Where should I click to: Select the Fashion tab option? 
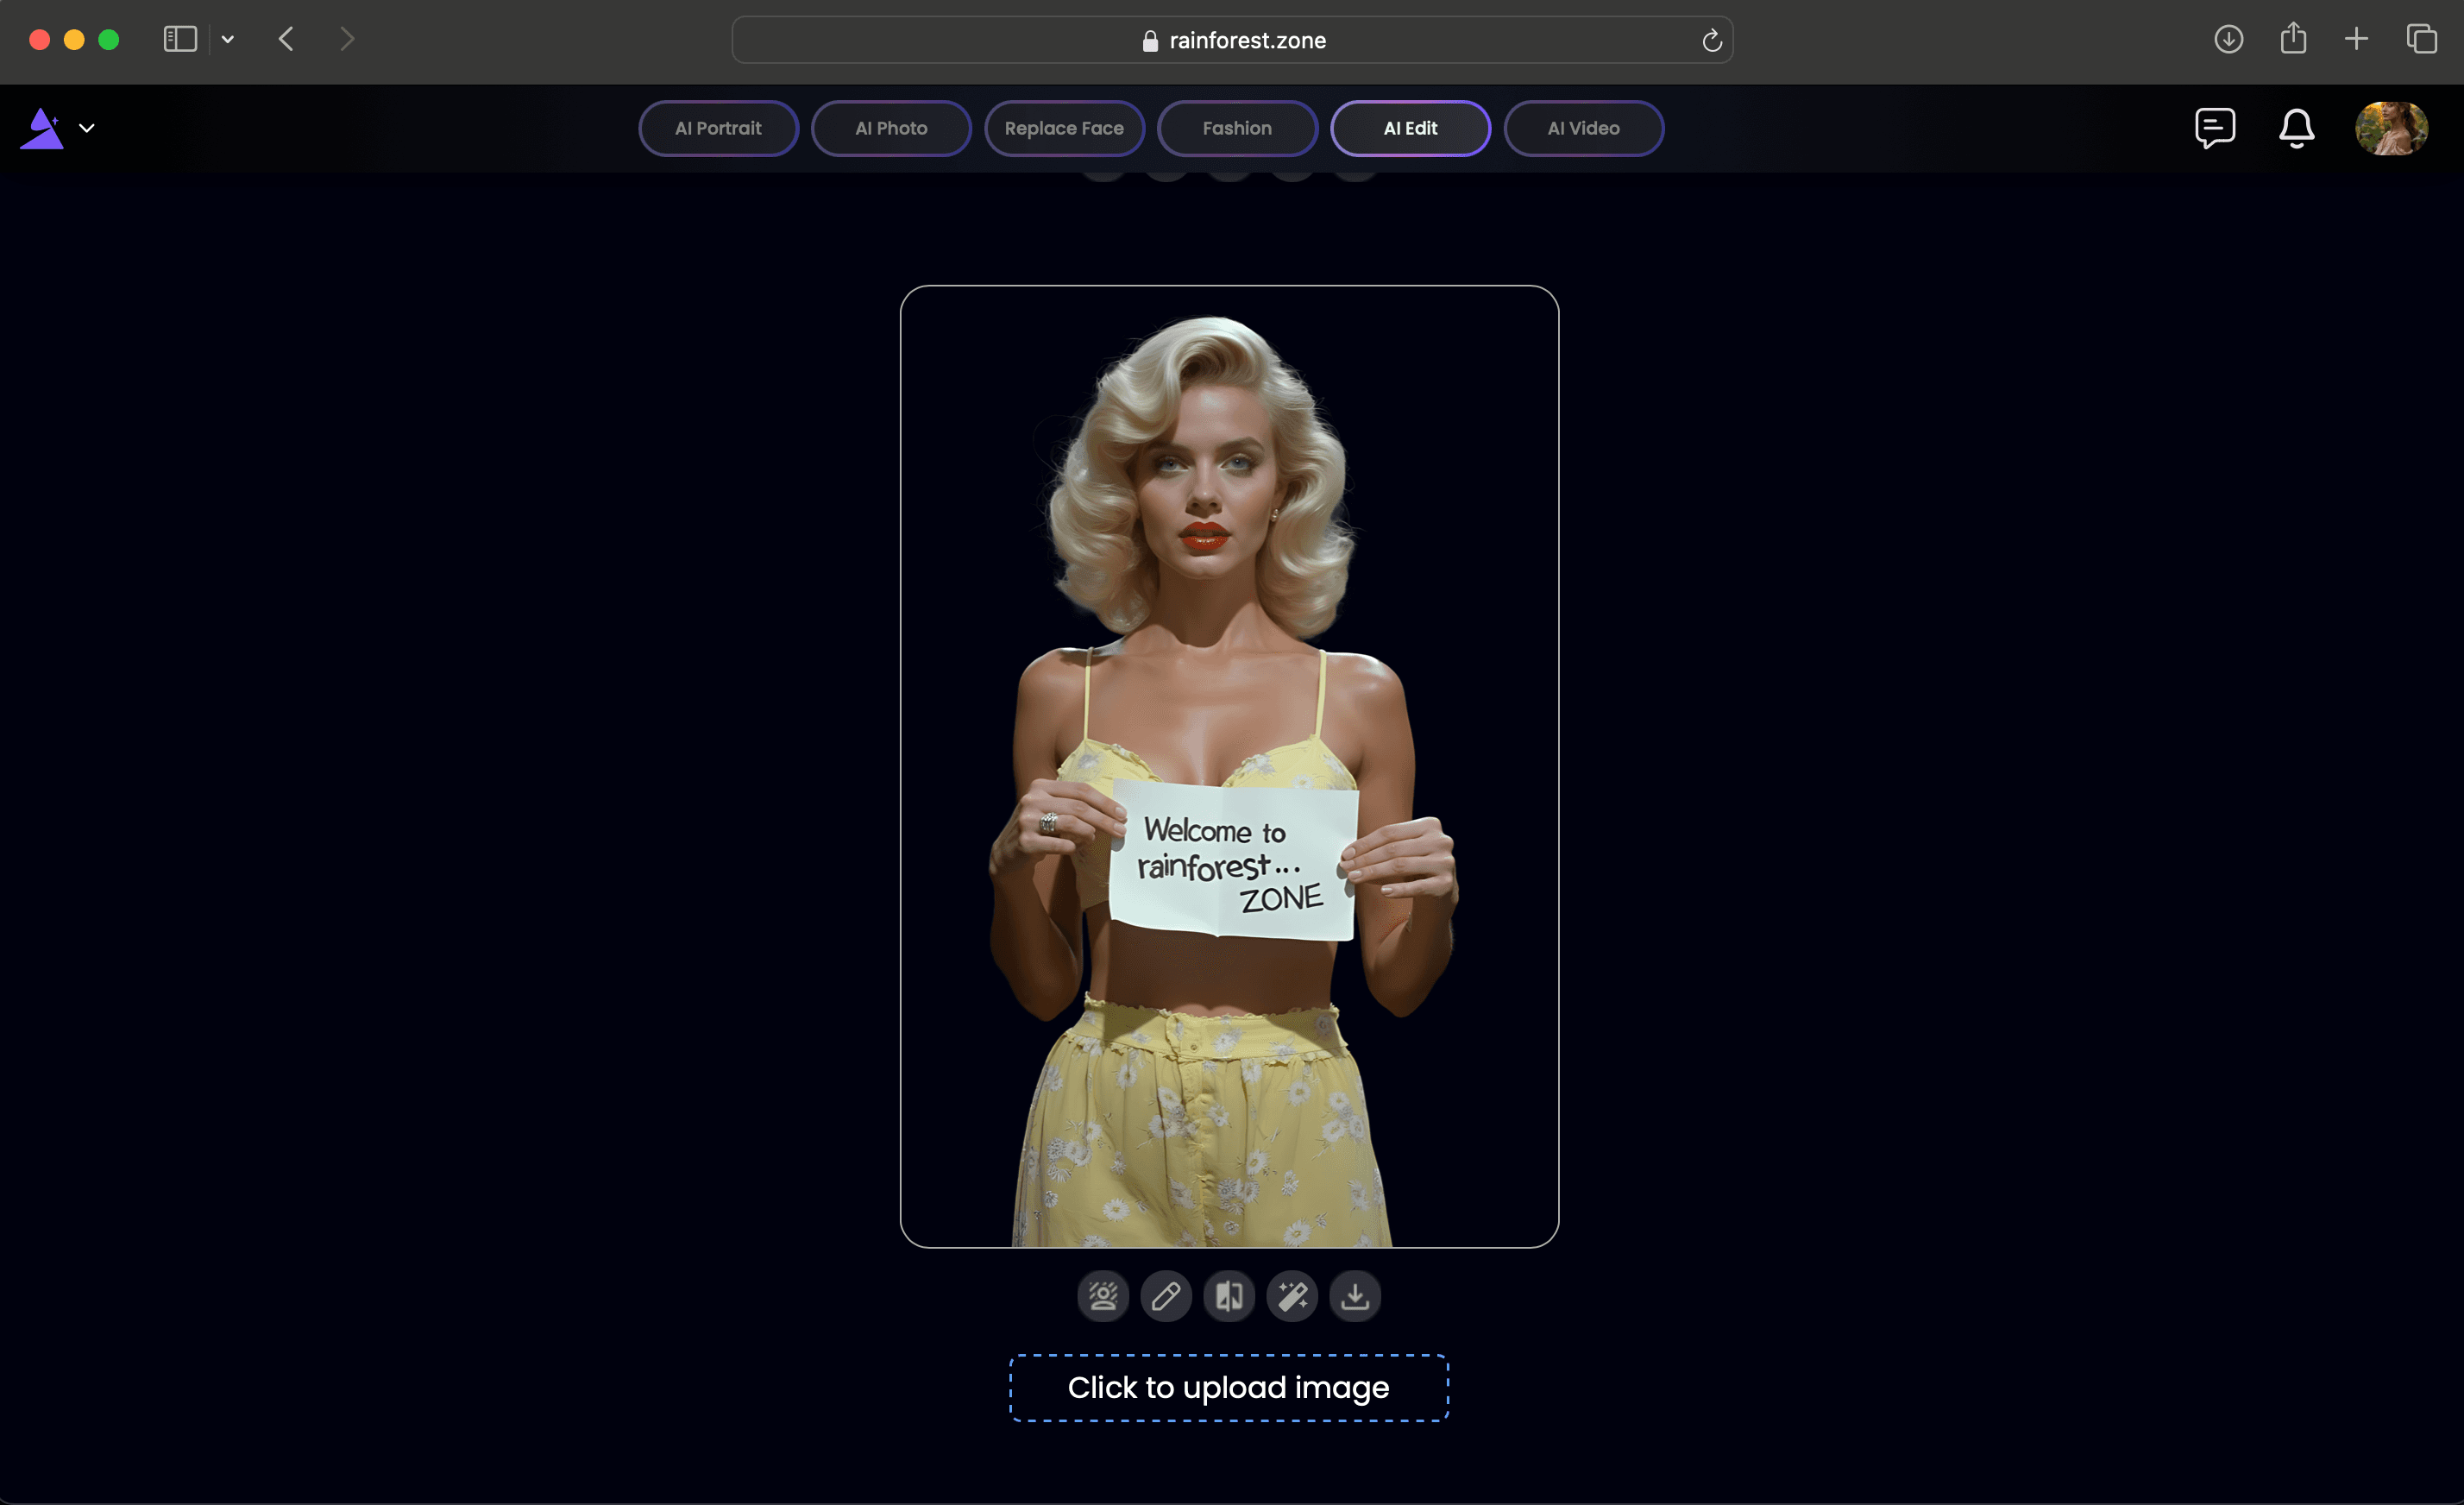tap(1235, 127)
